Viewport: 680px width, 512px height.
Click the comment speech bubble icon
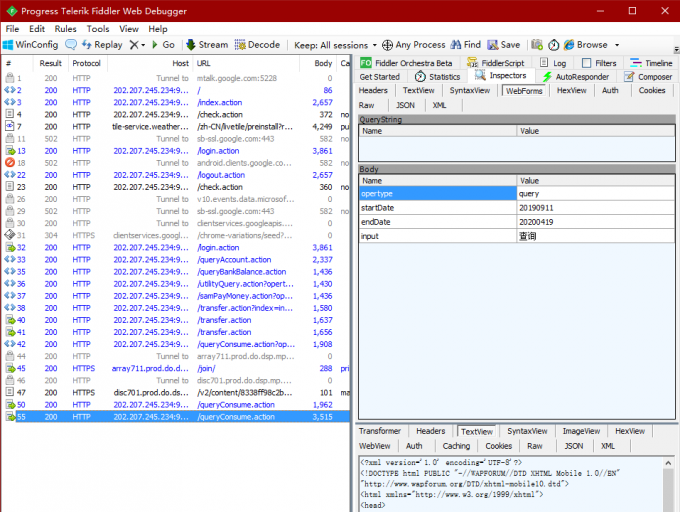pyautogui.click(x=71, y=45)
